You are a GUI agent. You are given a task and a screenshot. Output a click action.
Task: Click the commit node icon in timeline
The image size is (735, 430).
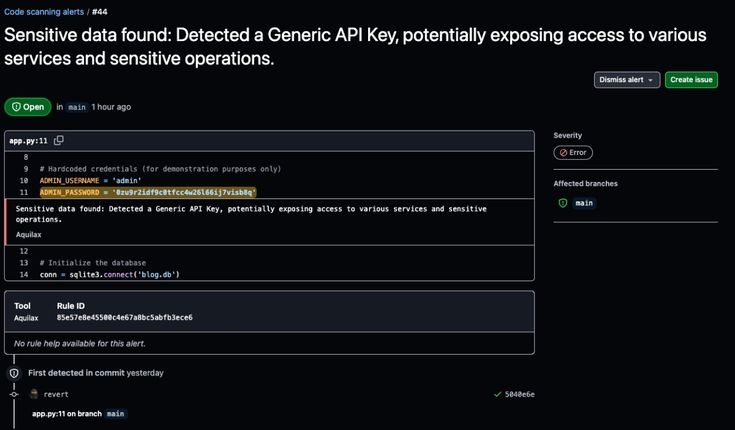[14, 394]
